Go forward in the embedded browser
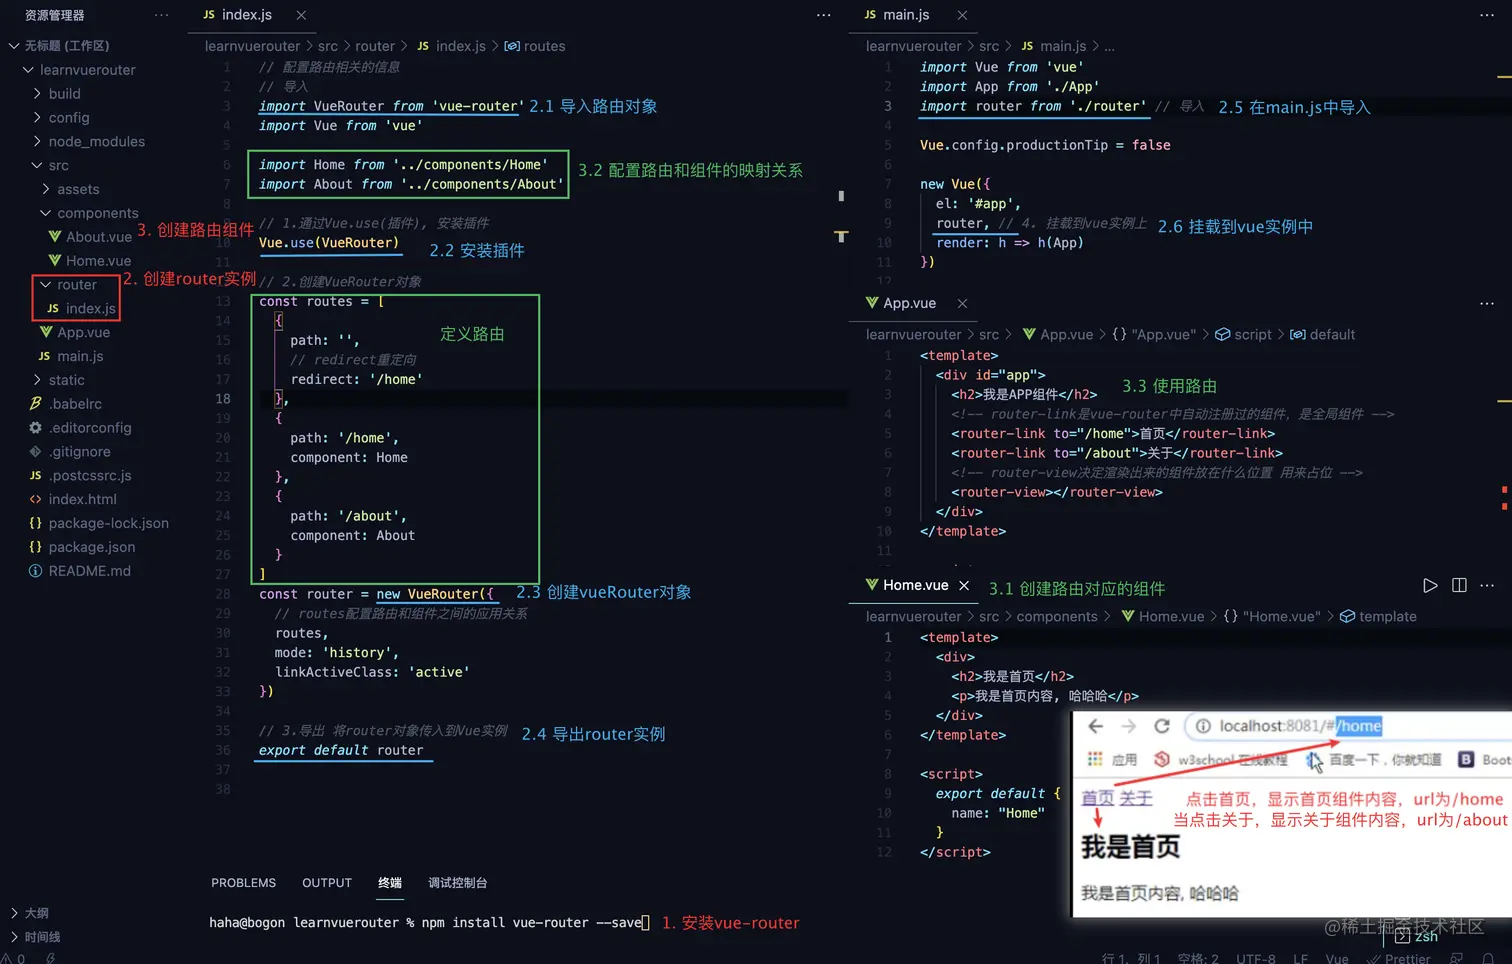Viewport: 1512px width, 964px height. (1129, 726)
